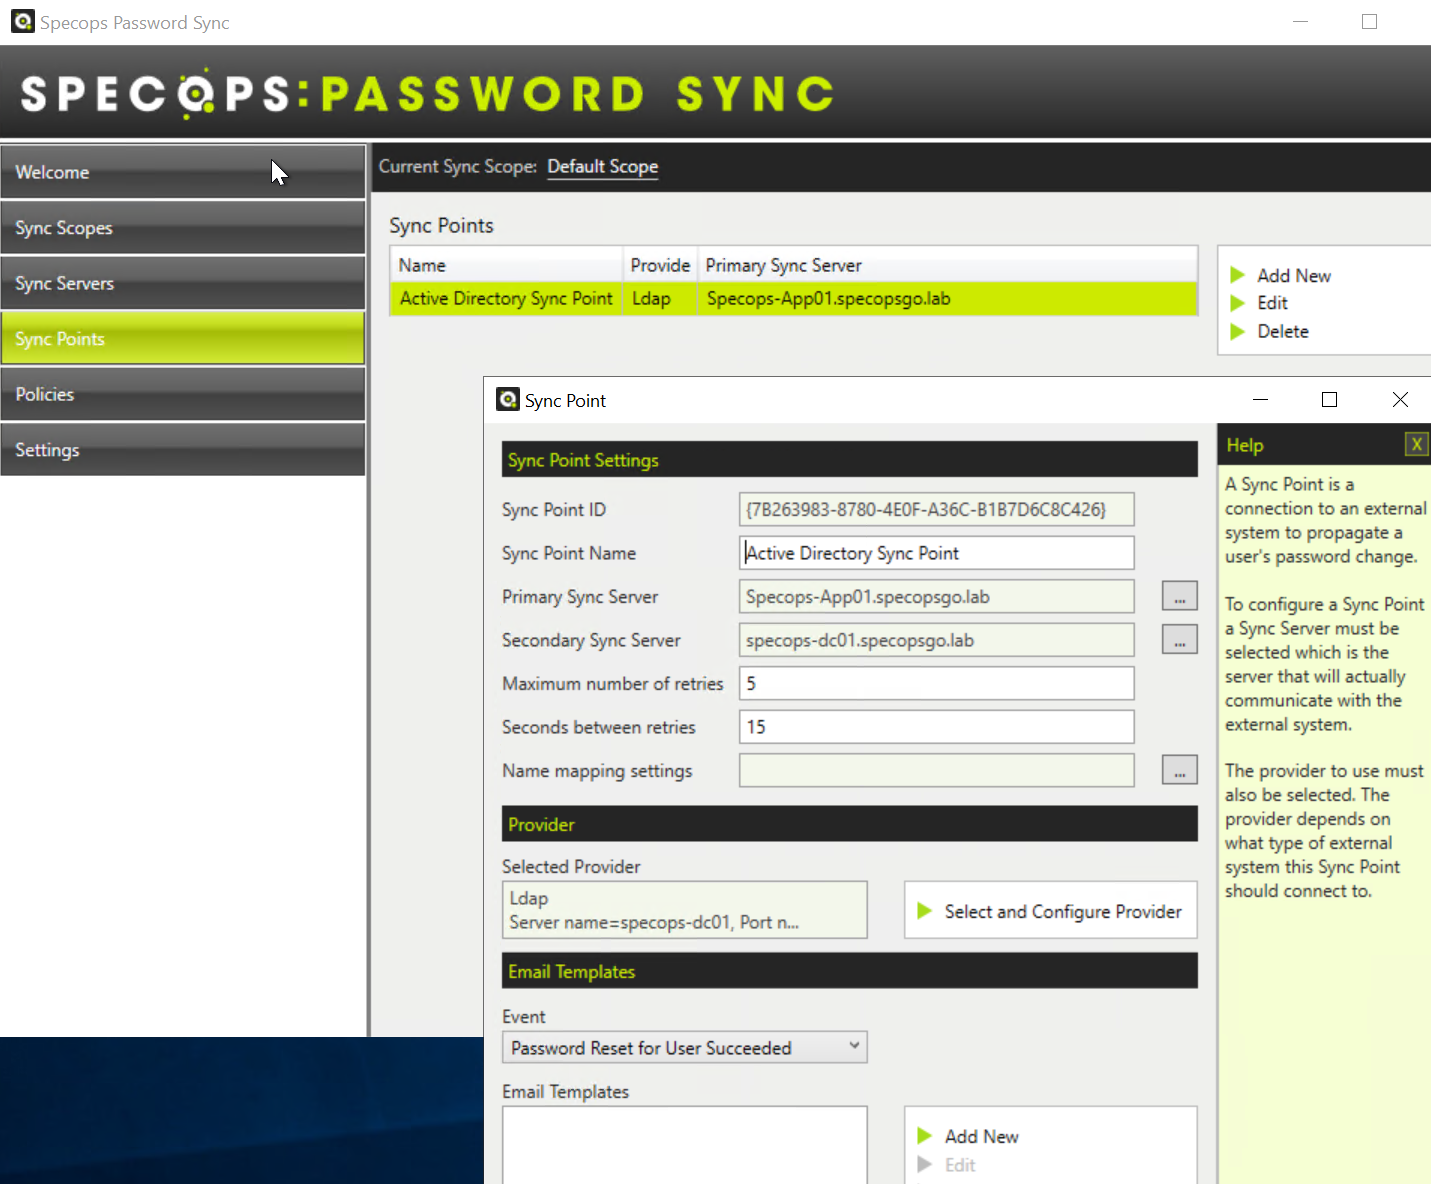Click the Secondary Sync Server field
The image size is (1431, 1184).
click(x=936, y=640)
